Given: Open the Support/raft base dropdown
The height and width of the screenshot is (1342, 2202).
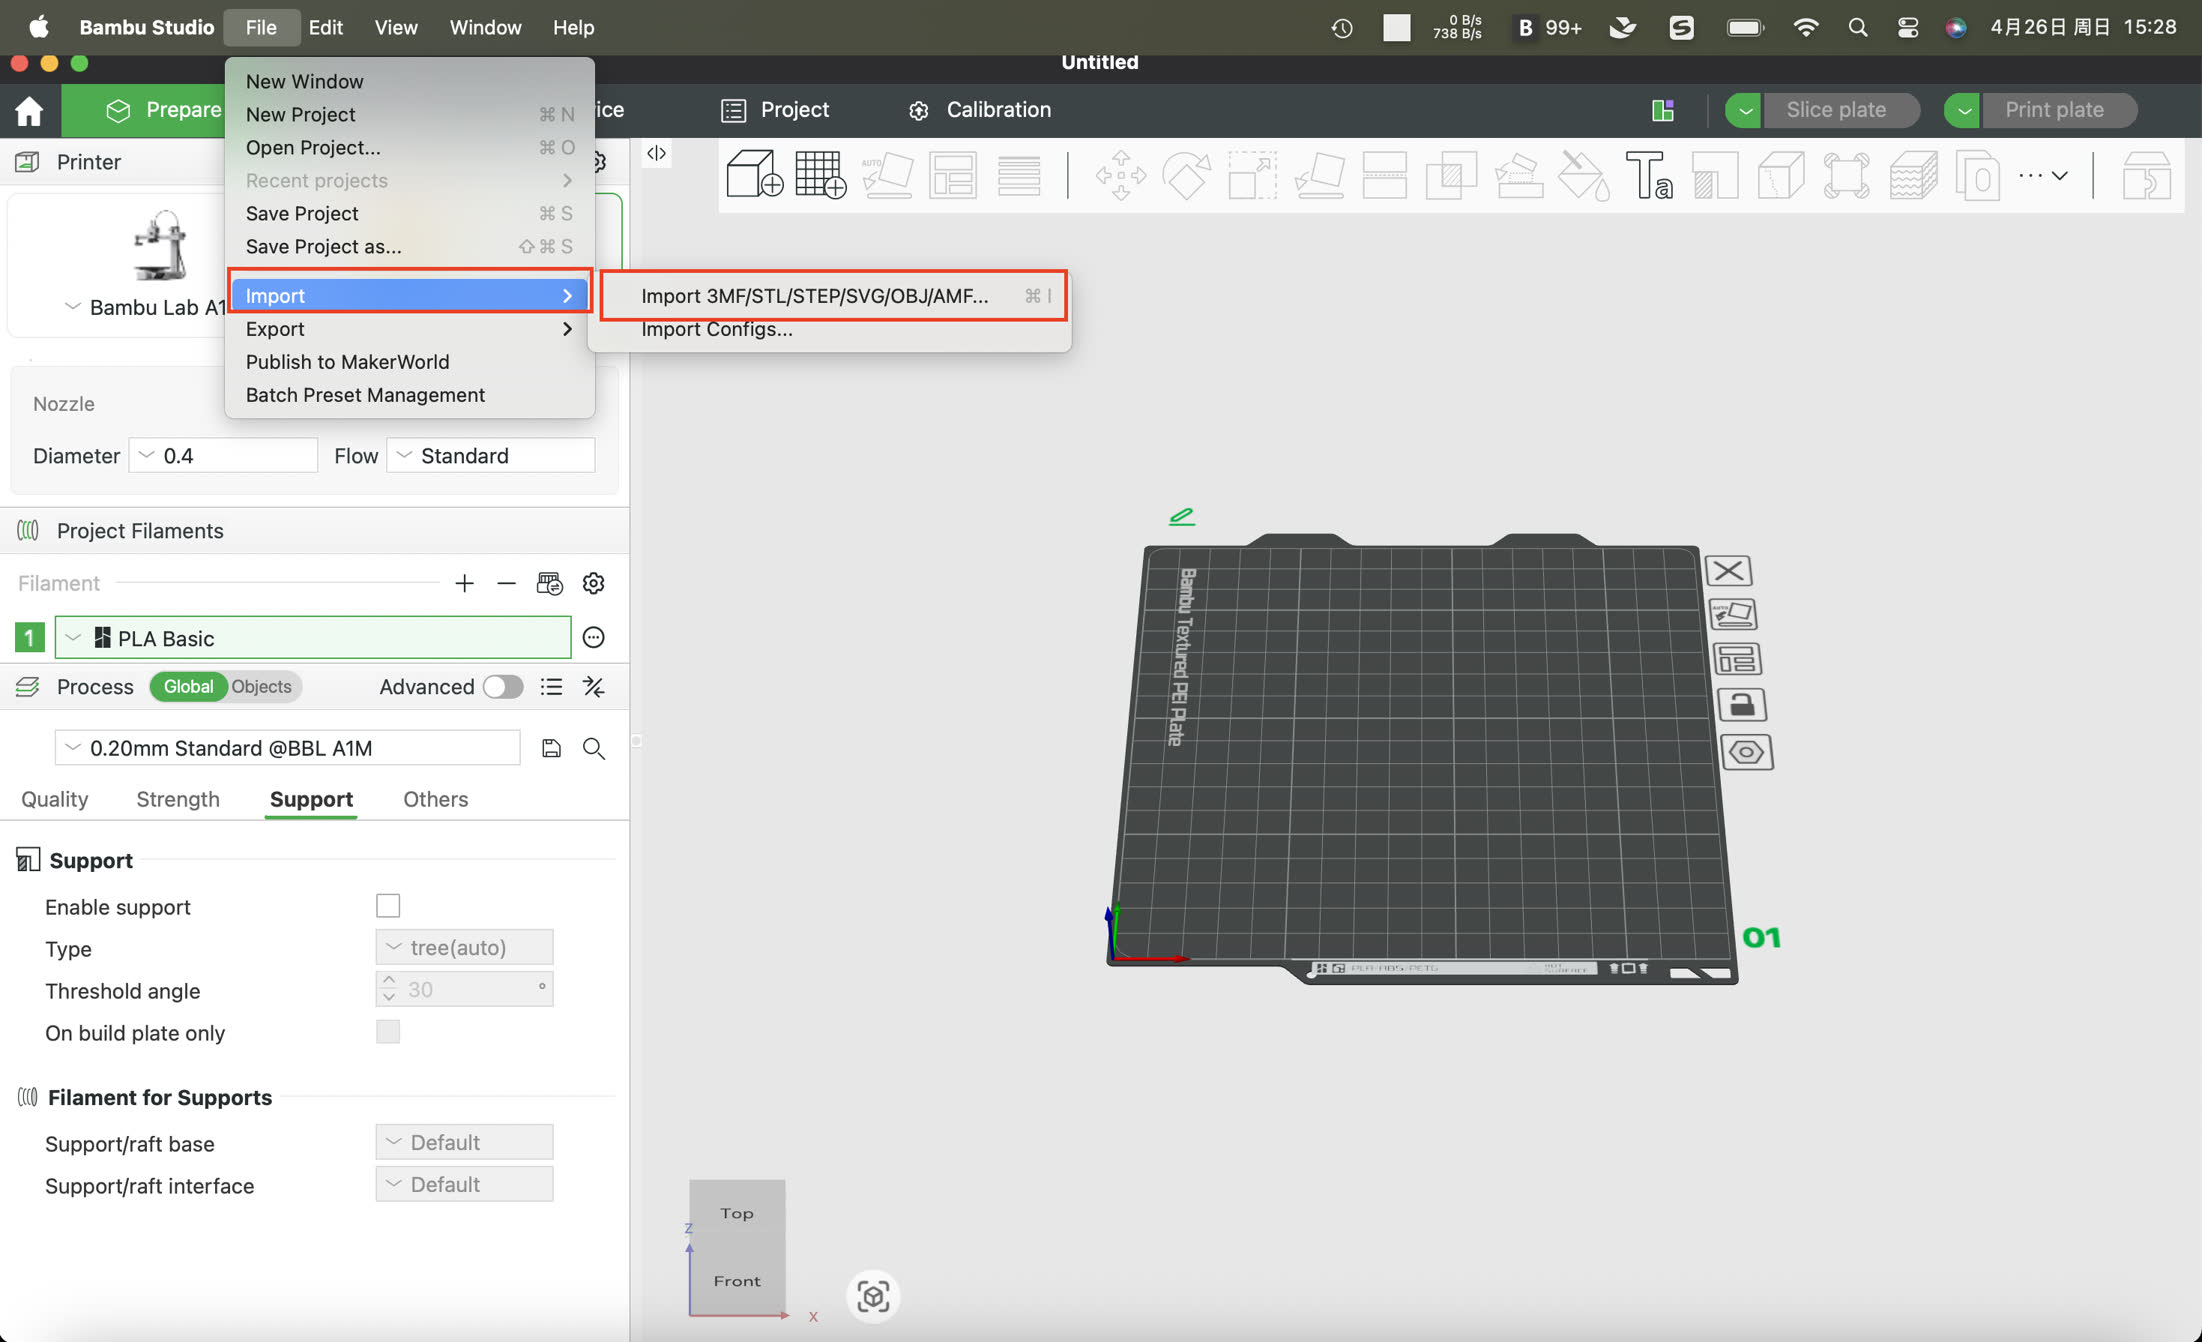Looking at the screenshot, I should [x=464, y=1142].
